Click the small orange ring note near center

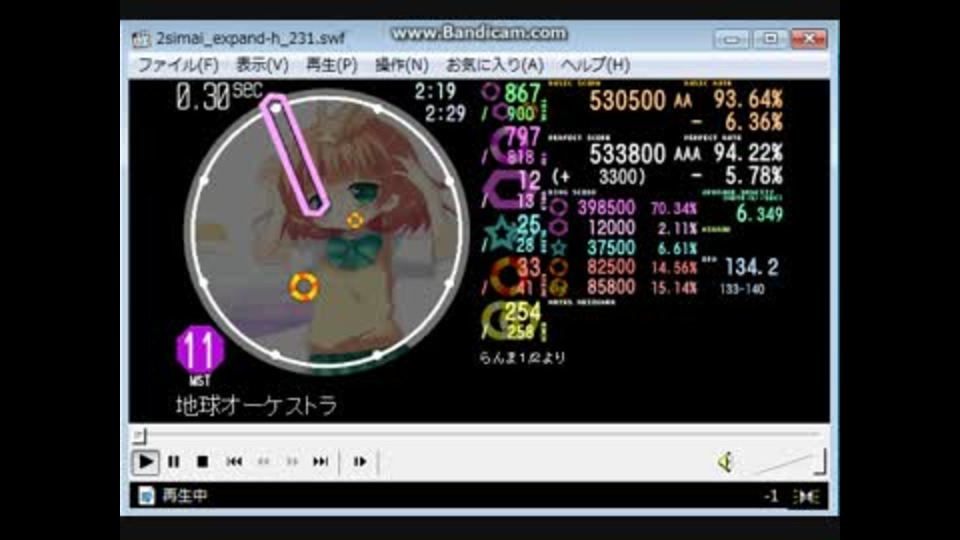(355, 220)
